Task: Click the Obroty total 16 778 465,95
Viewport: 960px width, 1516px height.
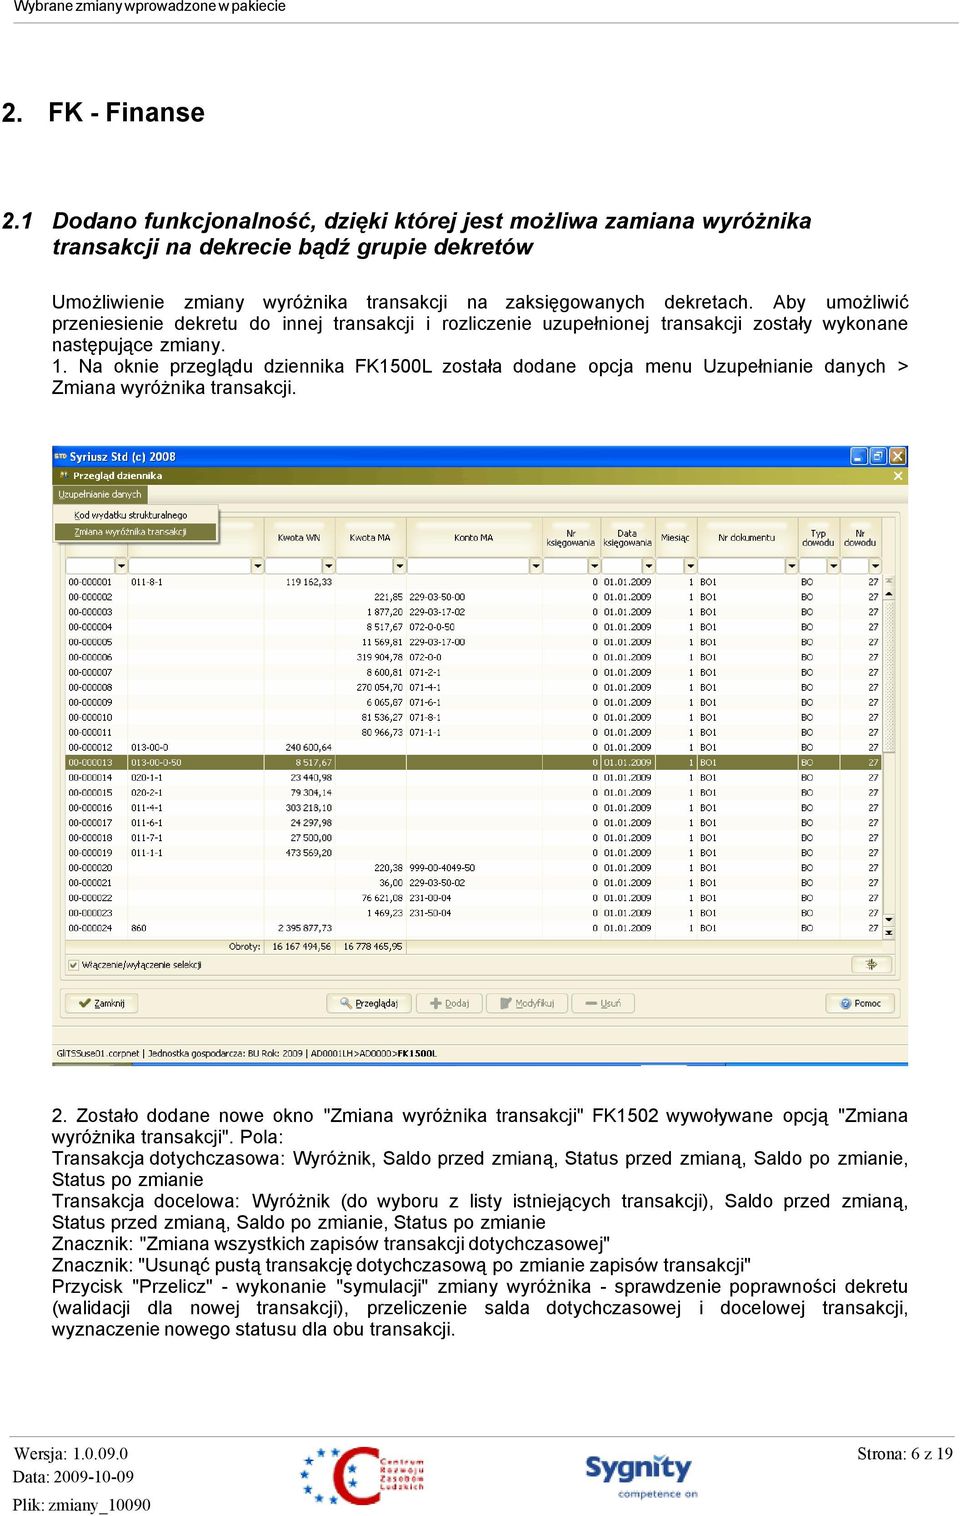Action: click(x=373, y=946)
